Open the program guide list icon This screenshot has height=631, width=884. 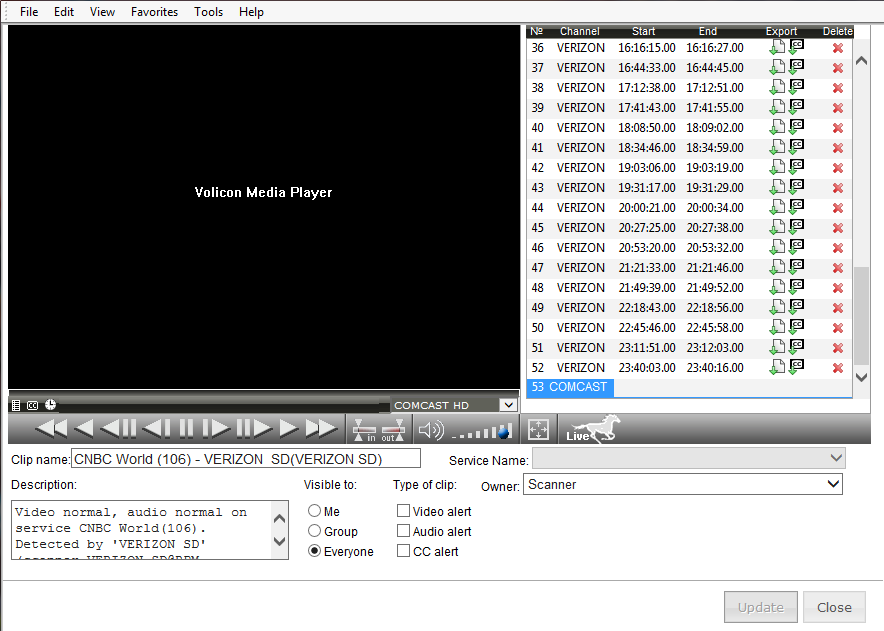coord(16,405)
